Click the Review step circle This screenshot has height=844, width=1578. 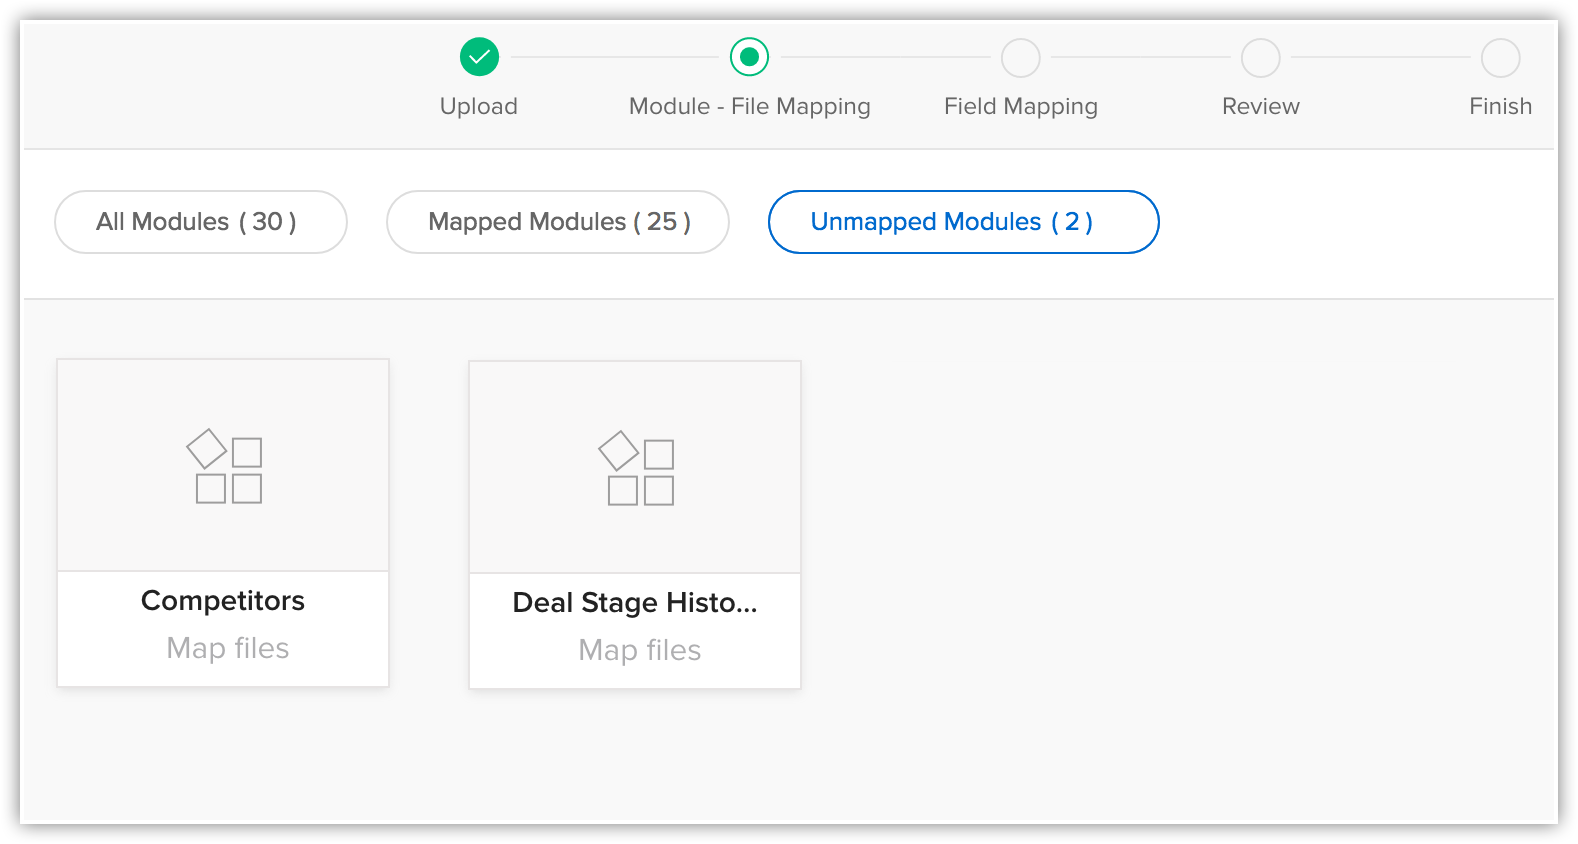point(1260,58)
